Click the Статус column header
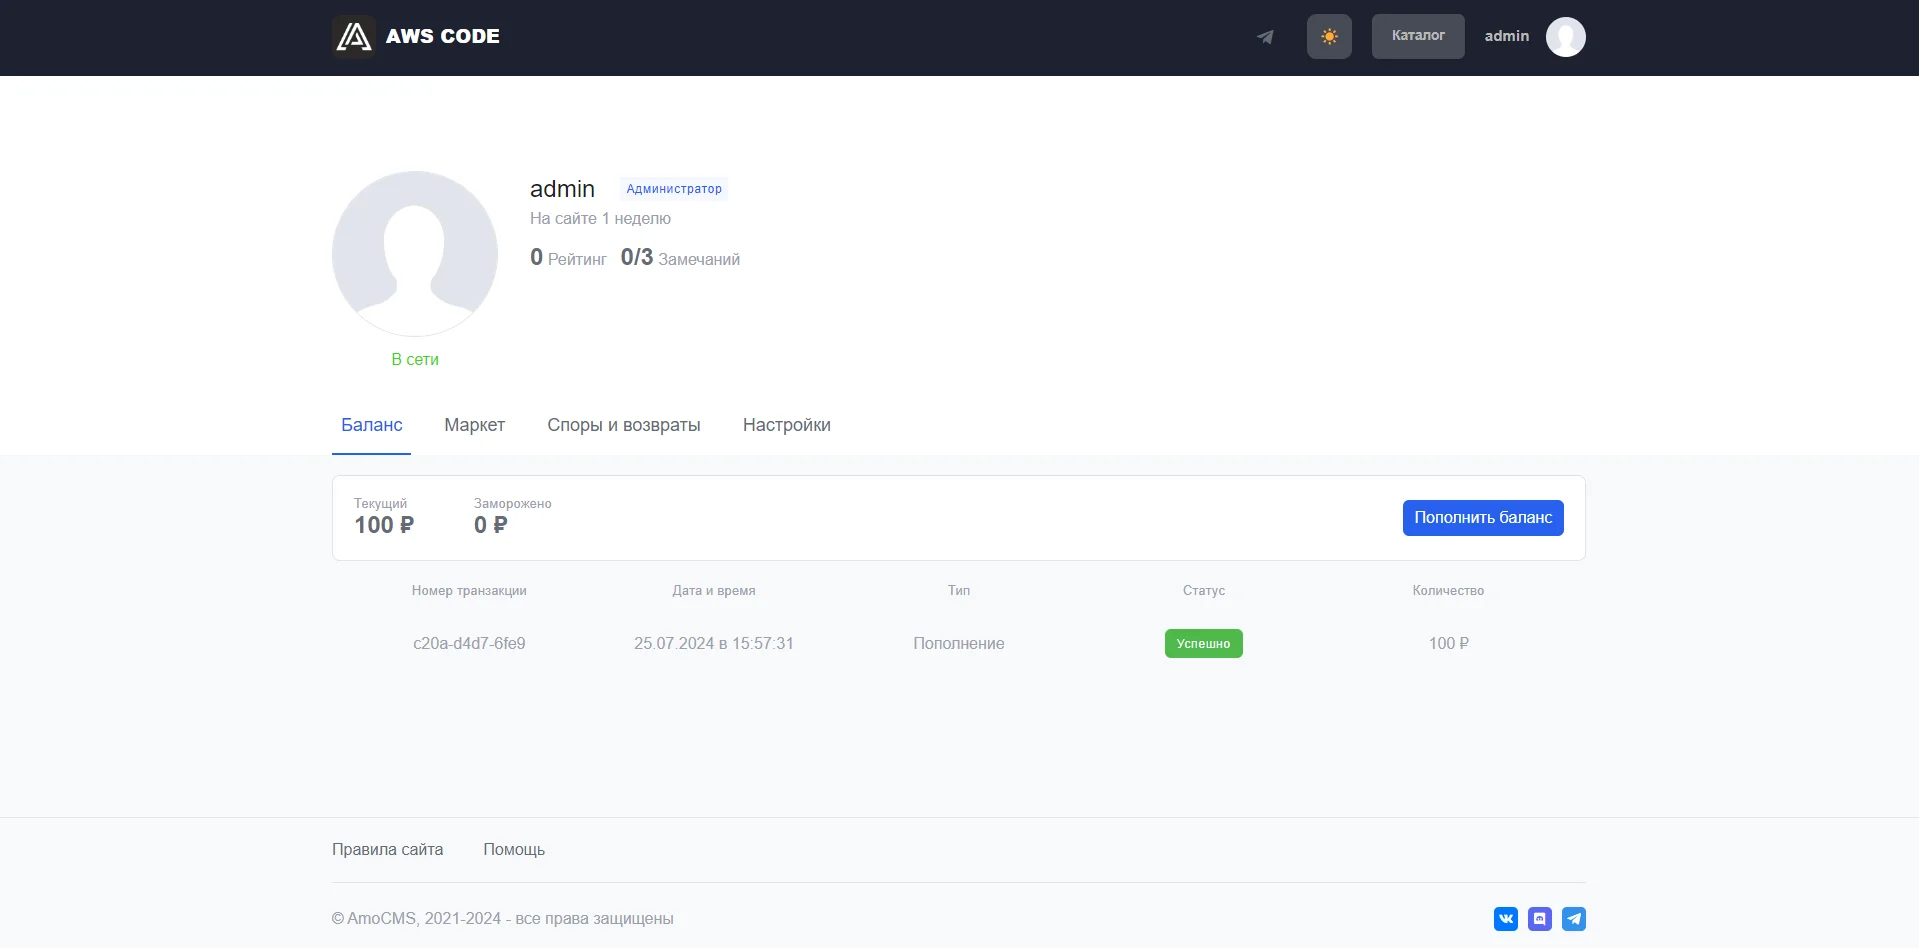The width and height of the screenshot is (1919, 948). 1204,591
